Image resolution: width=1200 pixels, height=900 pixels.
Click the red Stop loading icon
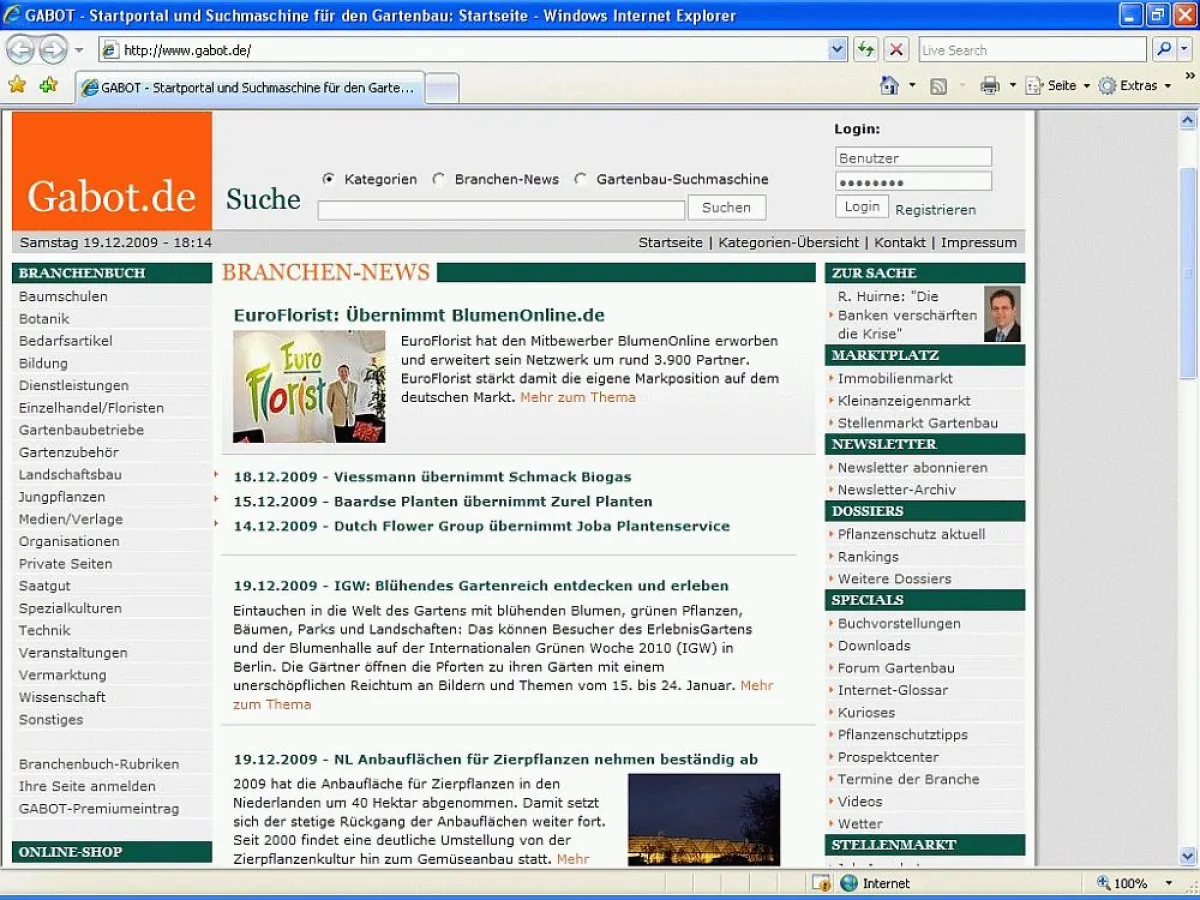click(x=897, y=49)
